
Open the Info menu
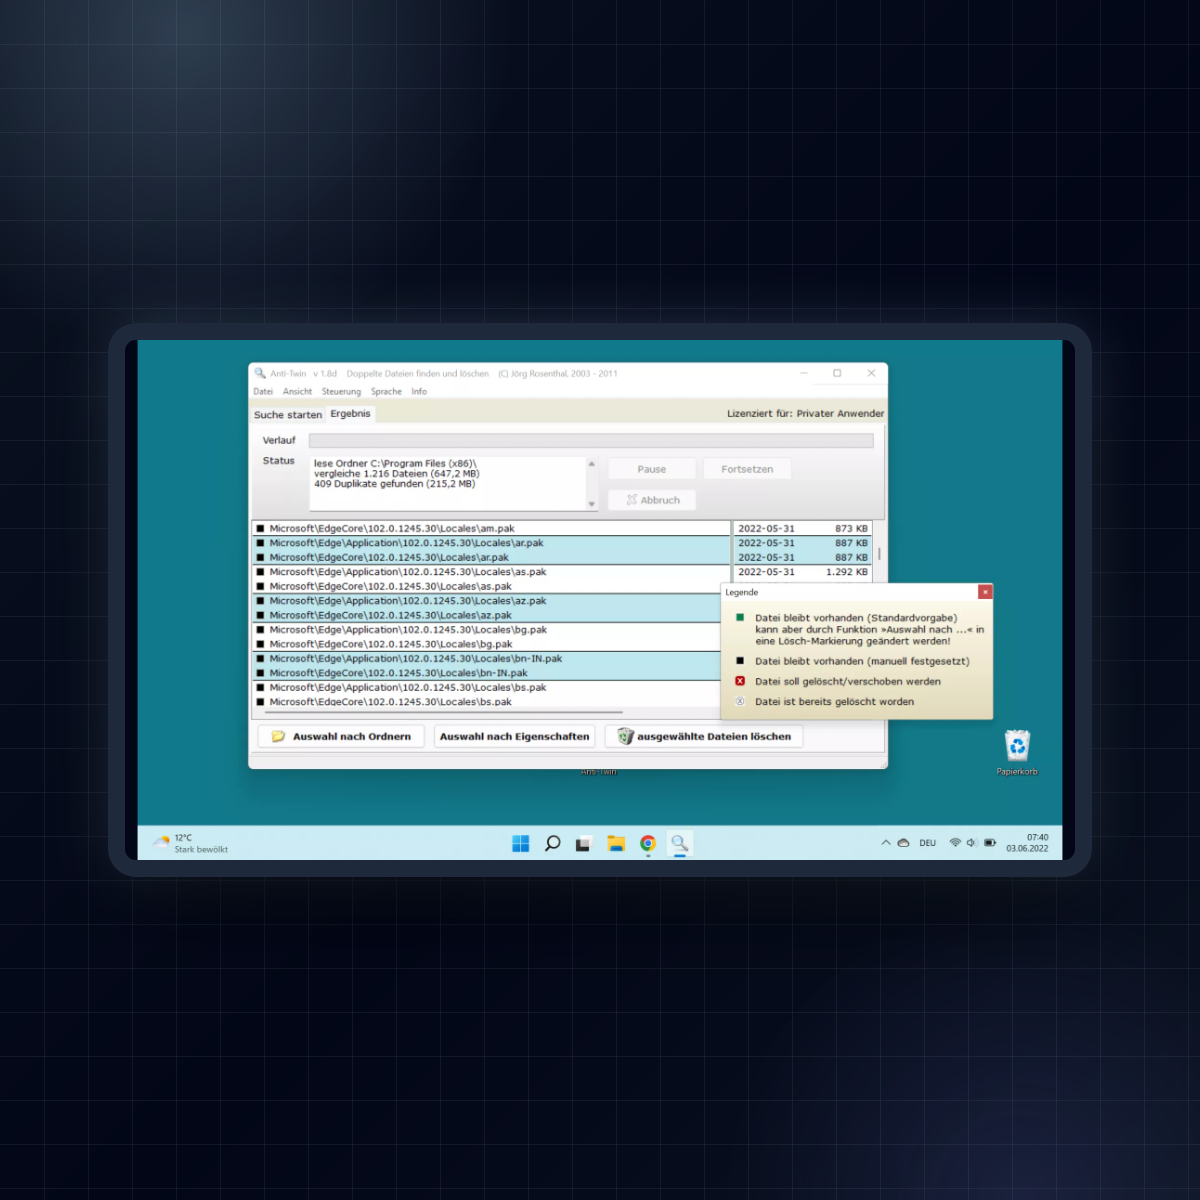(x=419, y=392)
